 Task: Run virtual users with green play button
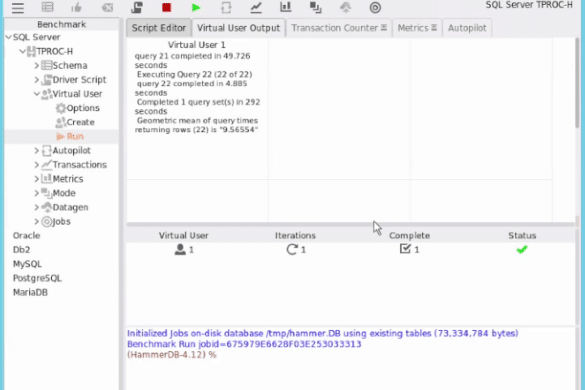coord(196,7)
